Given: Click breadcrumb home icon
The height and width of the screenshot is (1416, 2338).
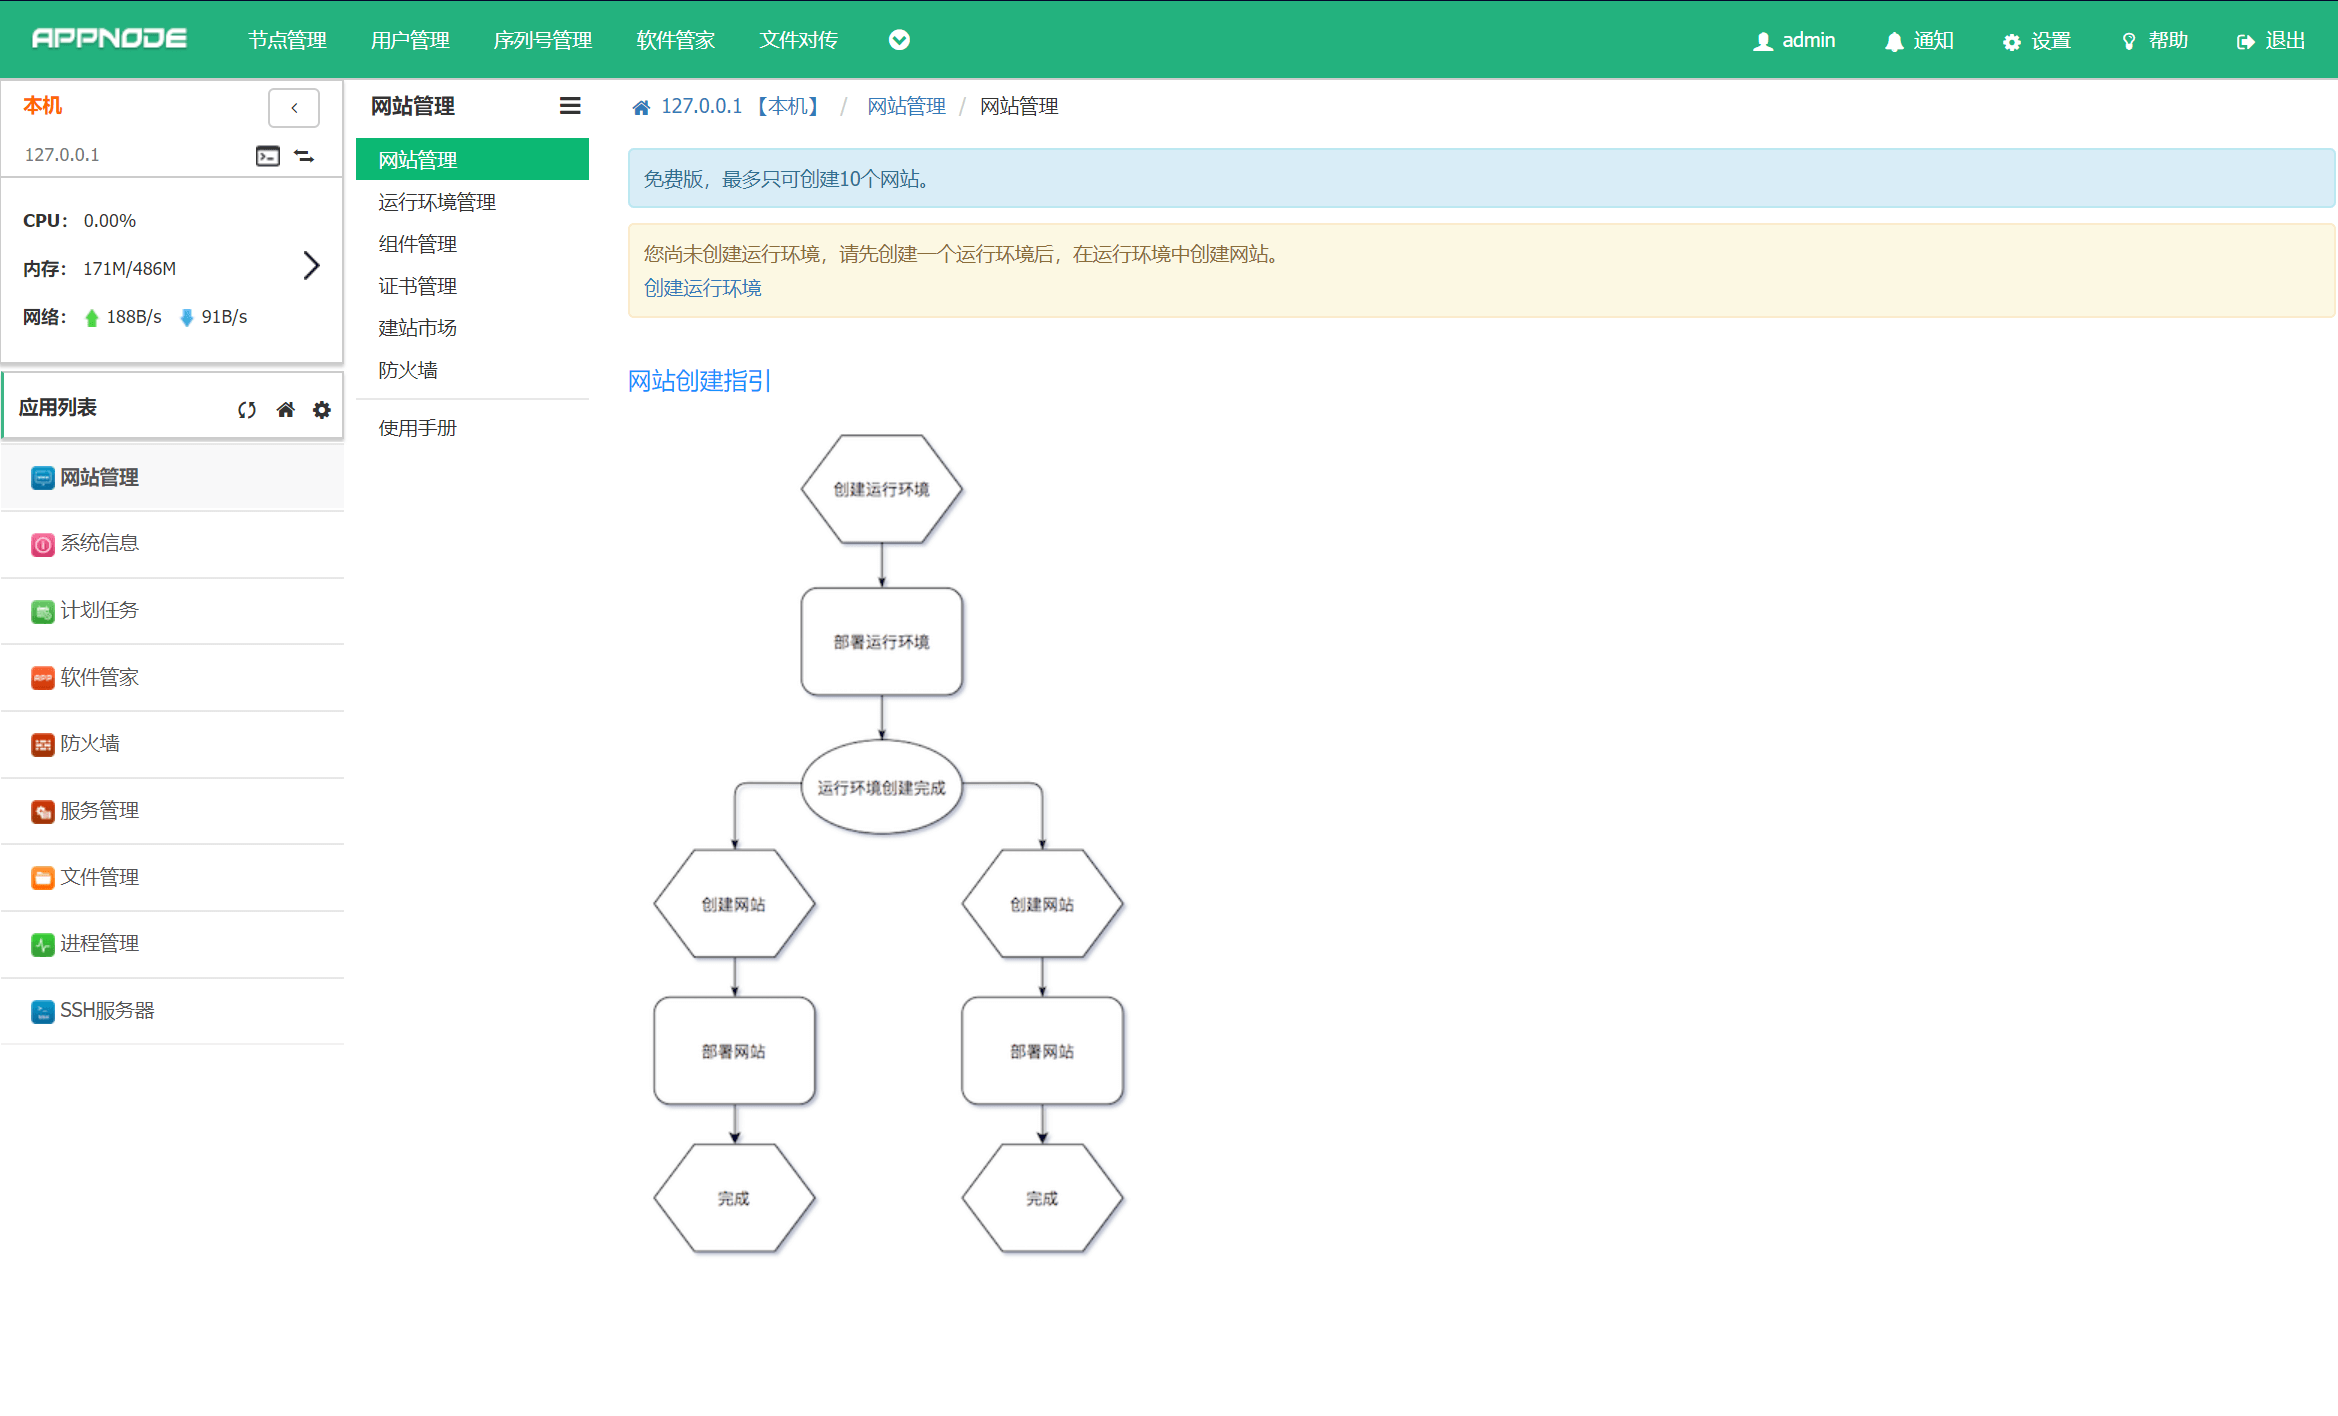Looking at the screenshot, I should [x=641, y=107].
